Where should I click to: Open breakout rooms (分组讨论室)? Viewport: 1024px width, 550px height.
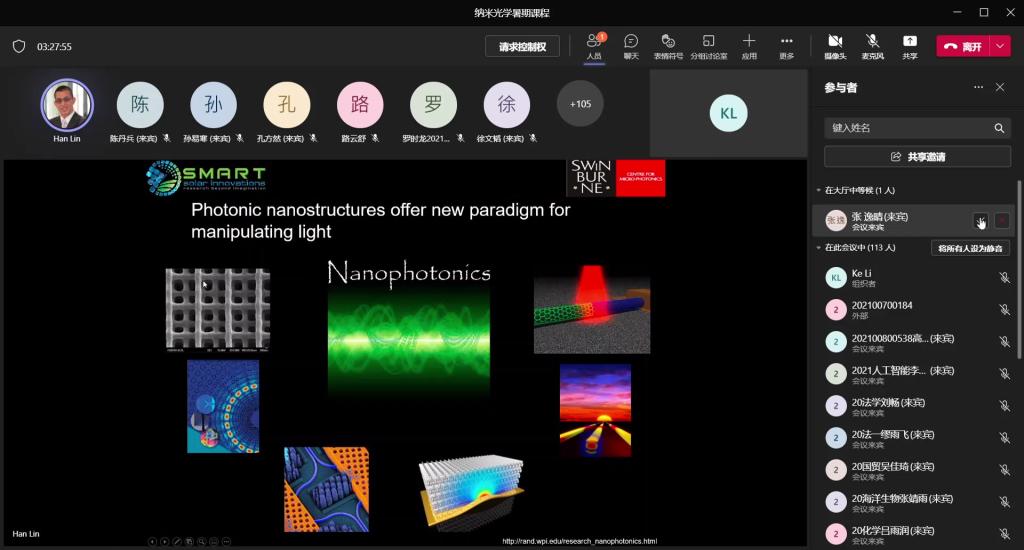click(x=709, y=46)
